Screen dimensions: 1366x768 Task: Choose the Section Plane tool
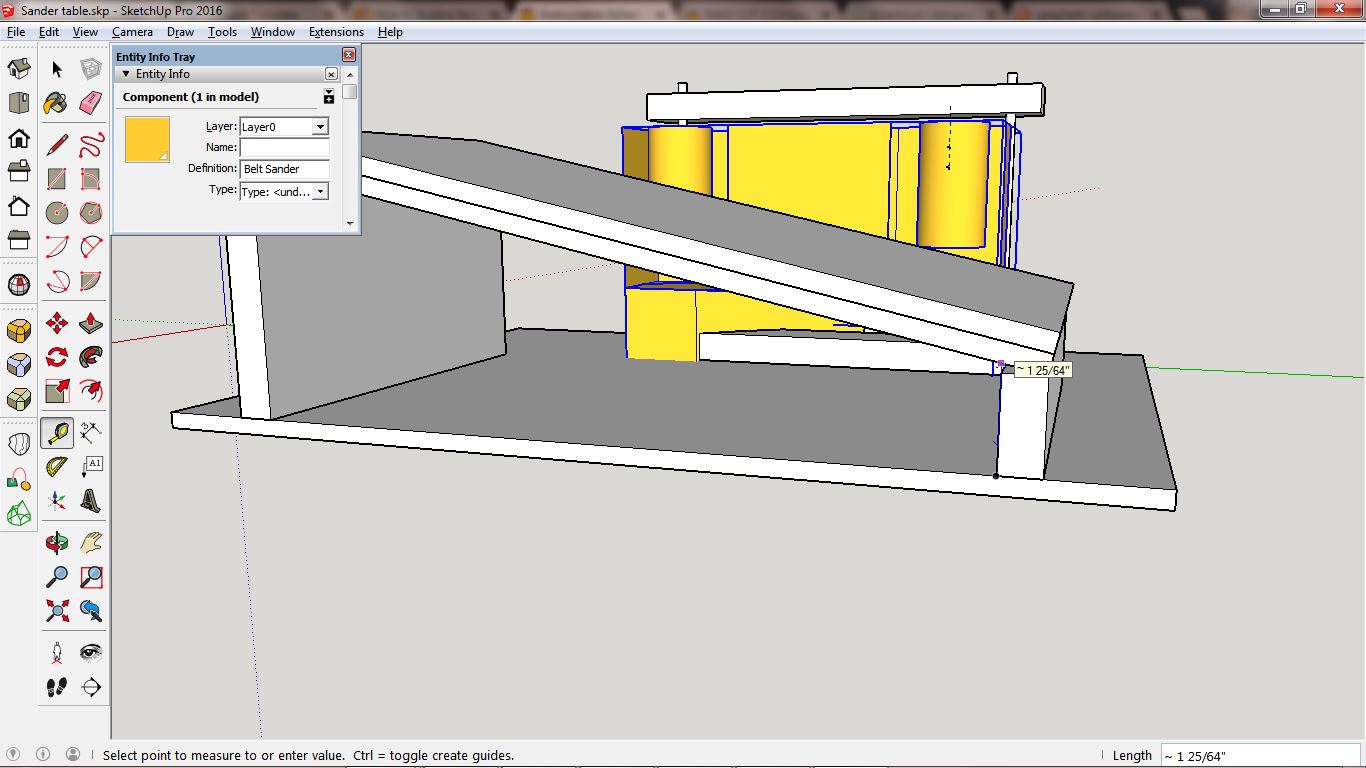[x=90, y=687]
